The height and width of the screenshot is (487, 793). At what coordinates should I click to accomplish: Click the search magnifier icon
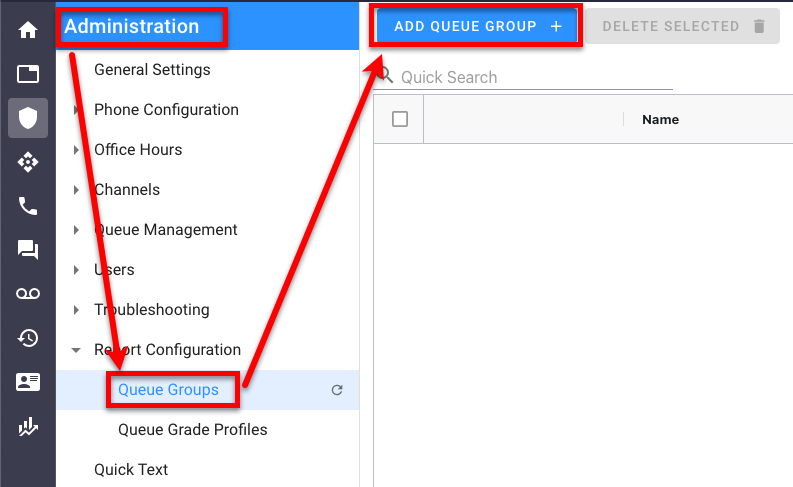click(x=385, y=76)
